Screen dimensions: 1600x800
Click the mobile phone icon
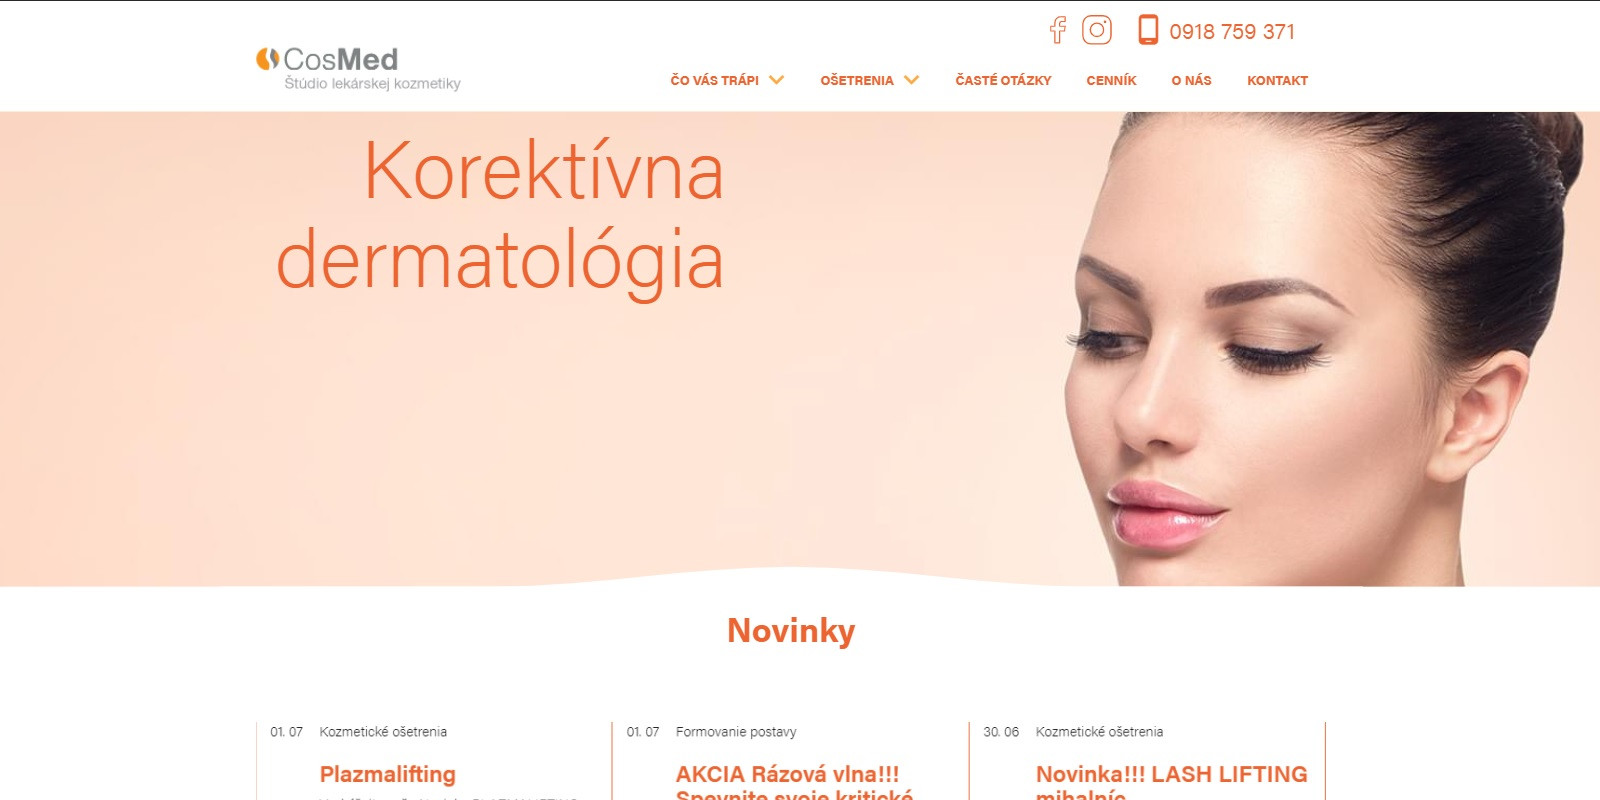(x=1148, y=30)
